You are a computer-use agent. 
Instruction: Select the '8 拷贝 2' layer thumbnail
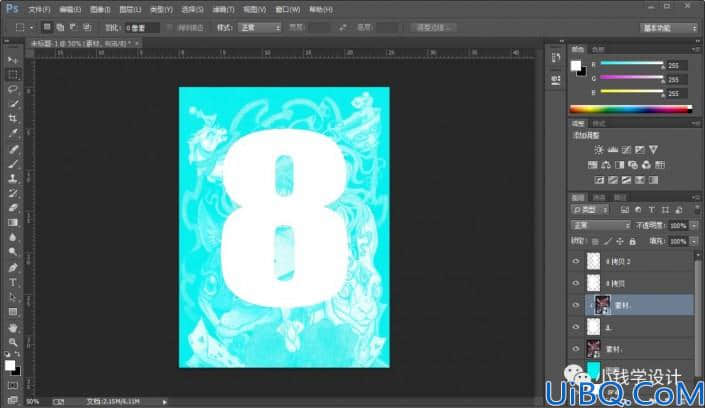point(593,261)
